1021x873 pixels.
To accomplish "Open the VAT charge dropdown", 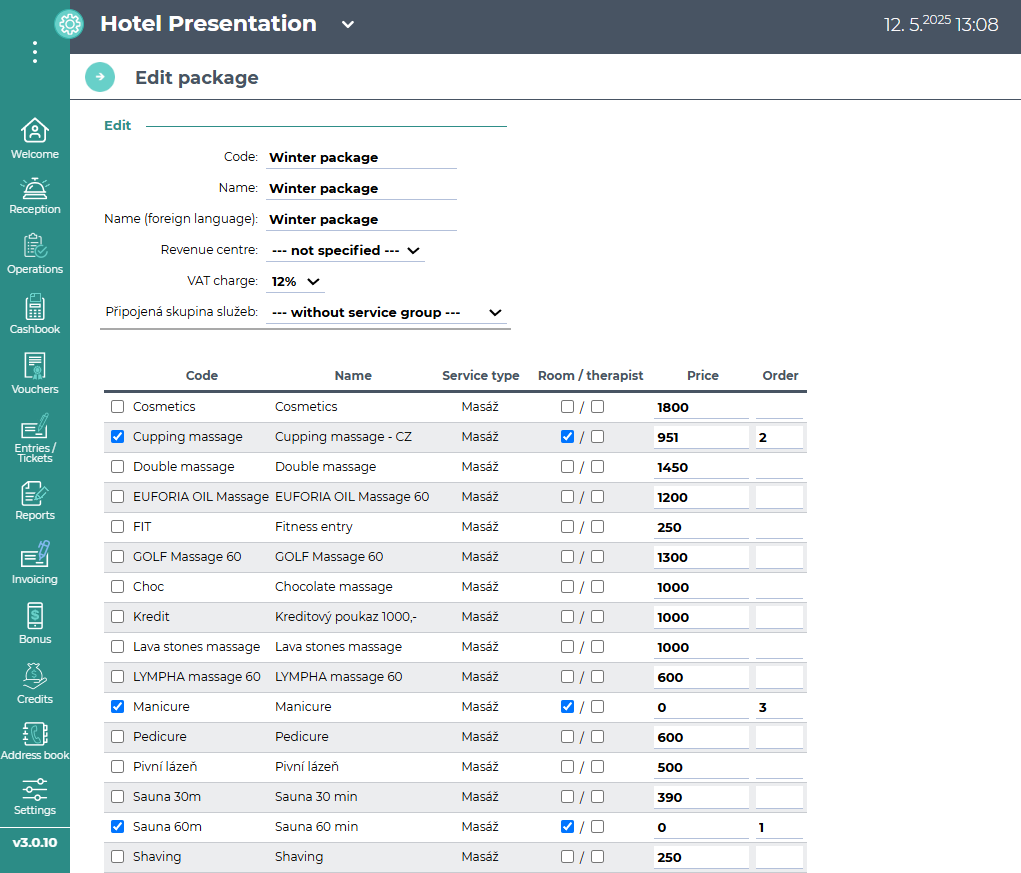I will 296,282.
